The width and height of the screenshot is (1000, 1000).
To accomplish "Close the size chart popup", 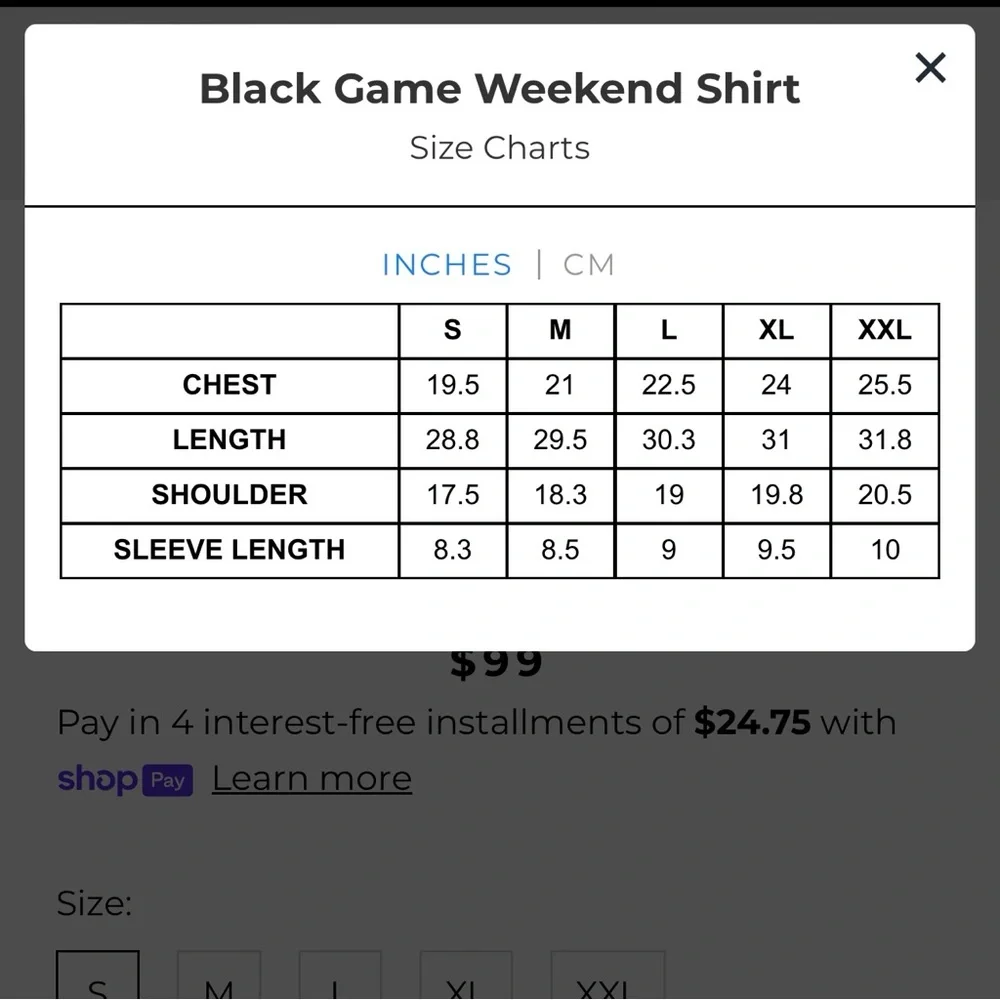I will (930, 68).
